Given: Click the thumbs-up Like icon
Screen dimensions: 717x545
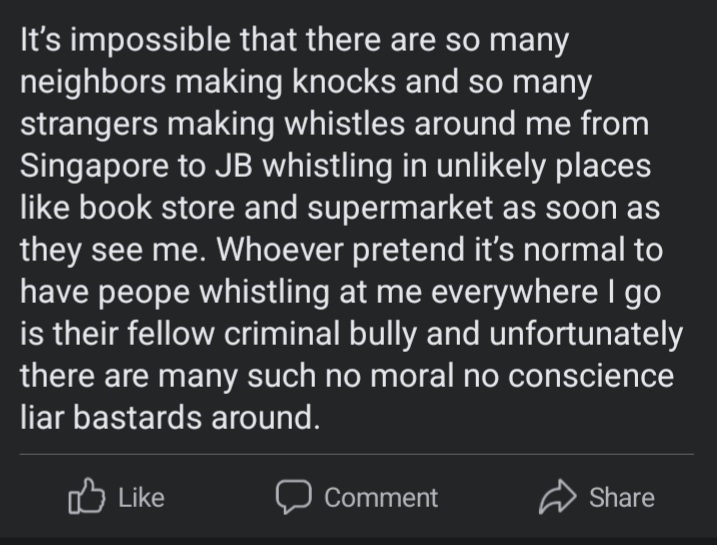Looking at the screenshot, I should [x=86, y=497].
